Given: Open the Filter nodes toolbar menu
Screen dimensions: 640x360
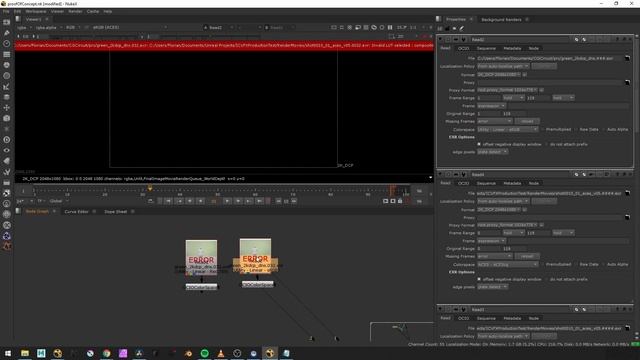Looking at the screenshot, I should 7,76.
